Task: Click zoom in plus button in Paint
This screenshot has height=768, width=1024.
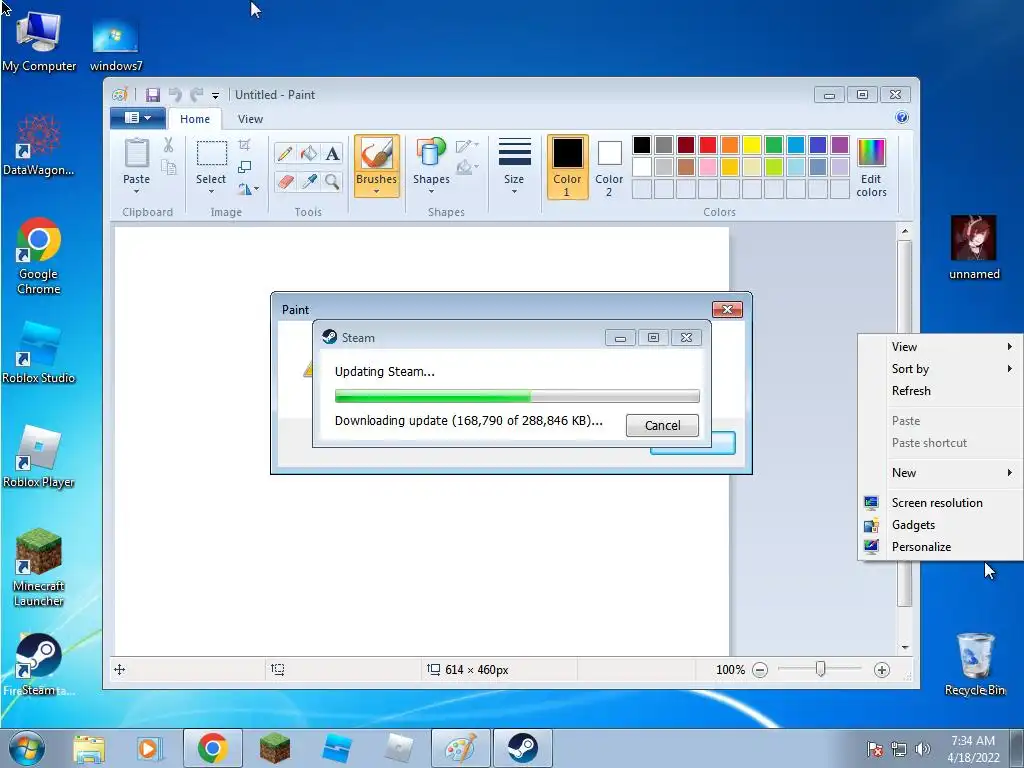Action: coord(882,669)
